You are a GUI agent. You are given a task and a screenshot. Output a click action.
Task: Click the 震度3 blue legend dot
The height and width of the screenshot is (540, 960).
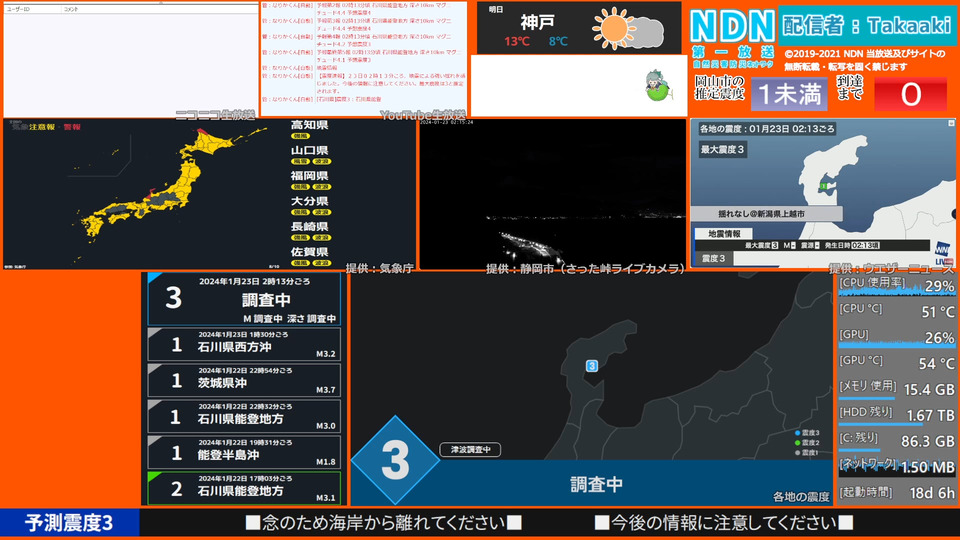coord(797,433)
